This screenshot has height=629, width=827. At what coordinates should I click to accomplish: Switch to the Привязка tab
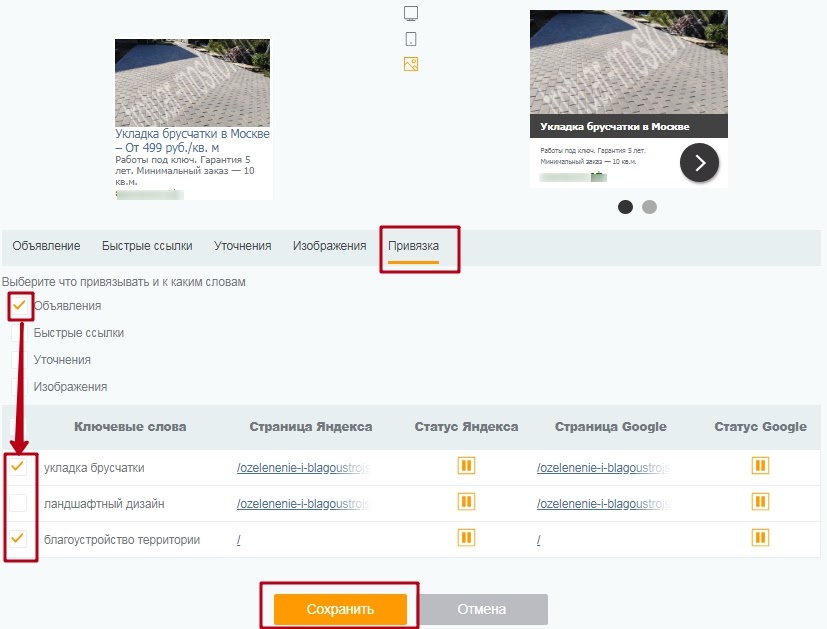[413, 246]
